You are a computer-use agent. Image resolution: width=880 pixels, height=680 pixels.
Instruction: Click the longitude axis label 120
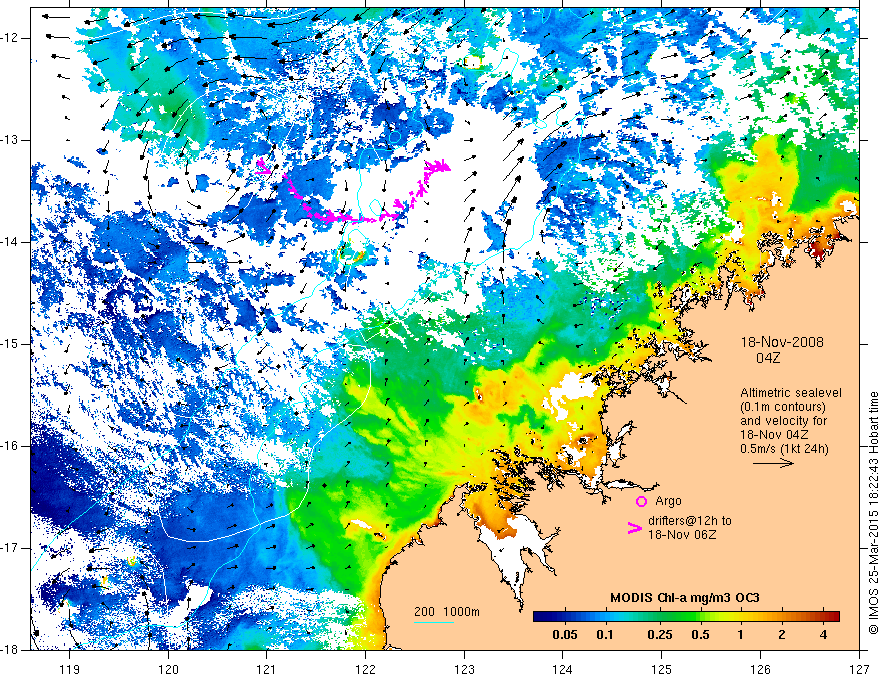(x=168, y=669)
